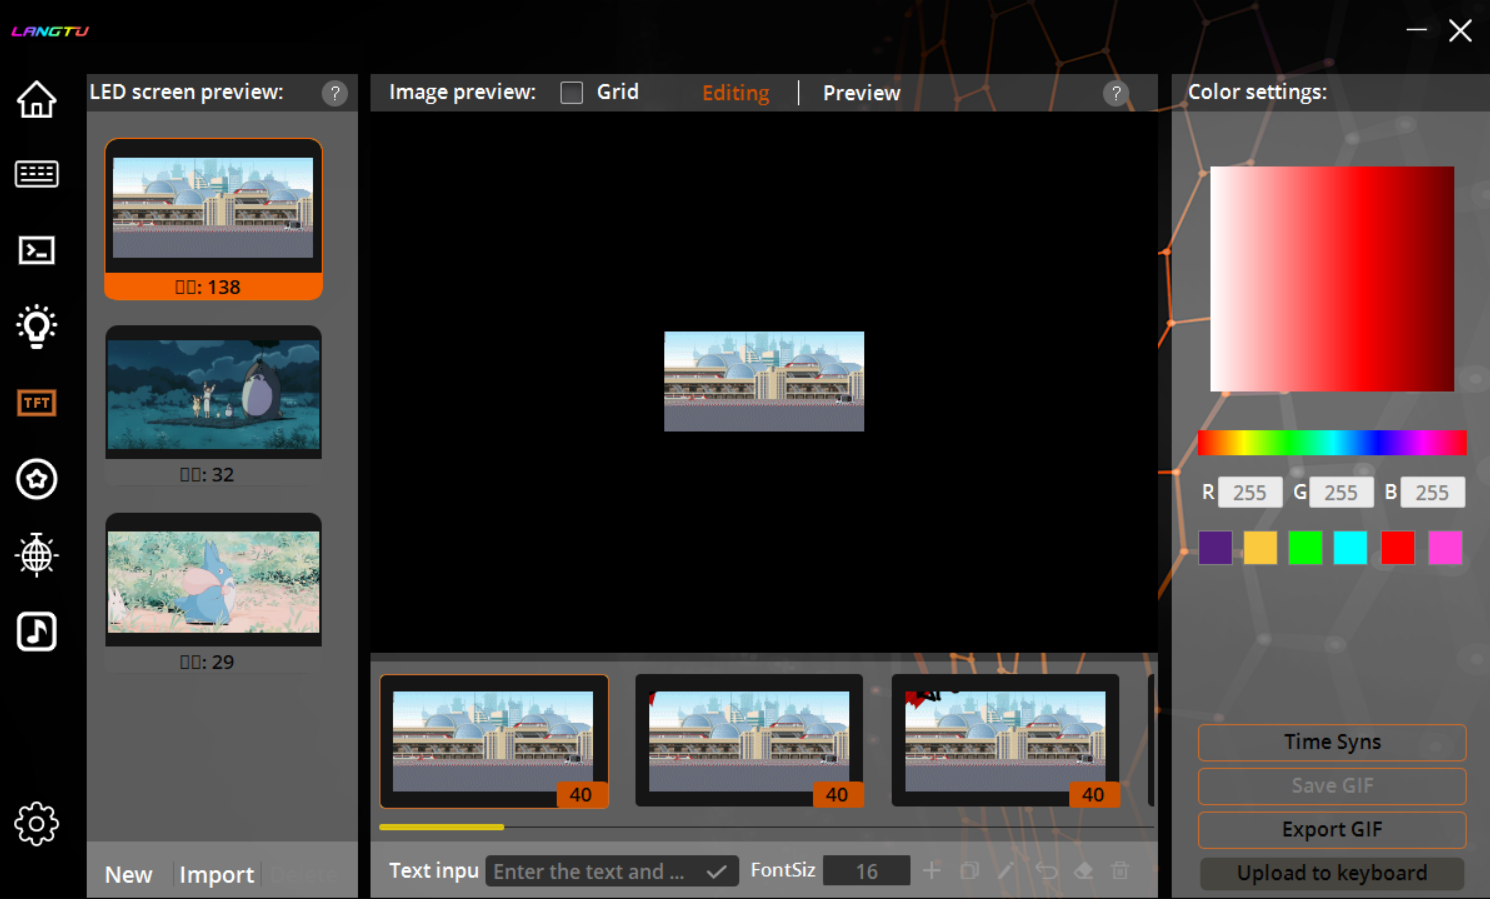Select the purple color swatch

point(1215,548)
